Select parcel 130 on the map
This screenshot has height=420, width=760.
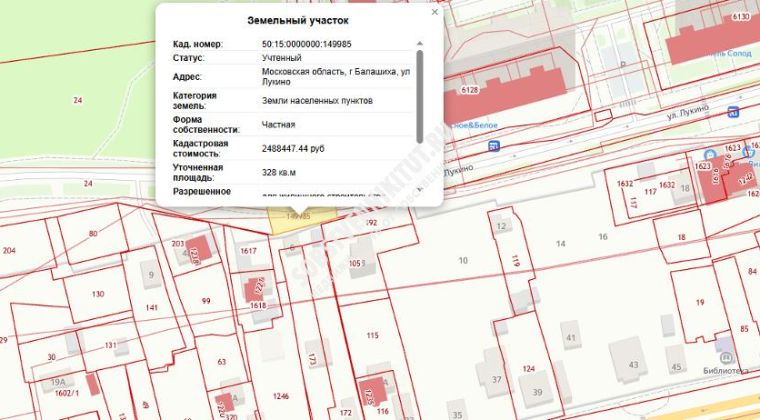(98, 294)
